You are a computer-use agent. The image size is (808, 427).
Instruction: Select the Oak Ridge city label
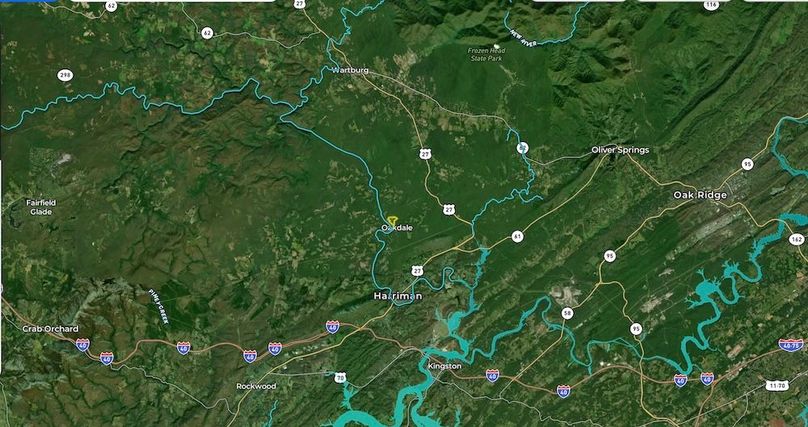coord(700,195)
